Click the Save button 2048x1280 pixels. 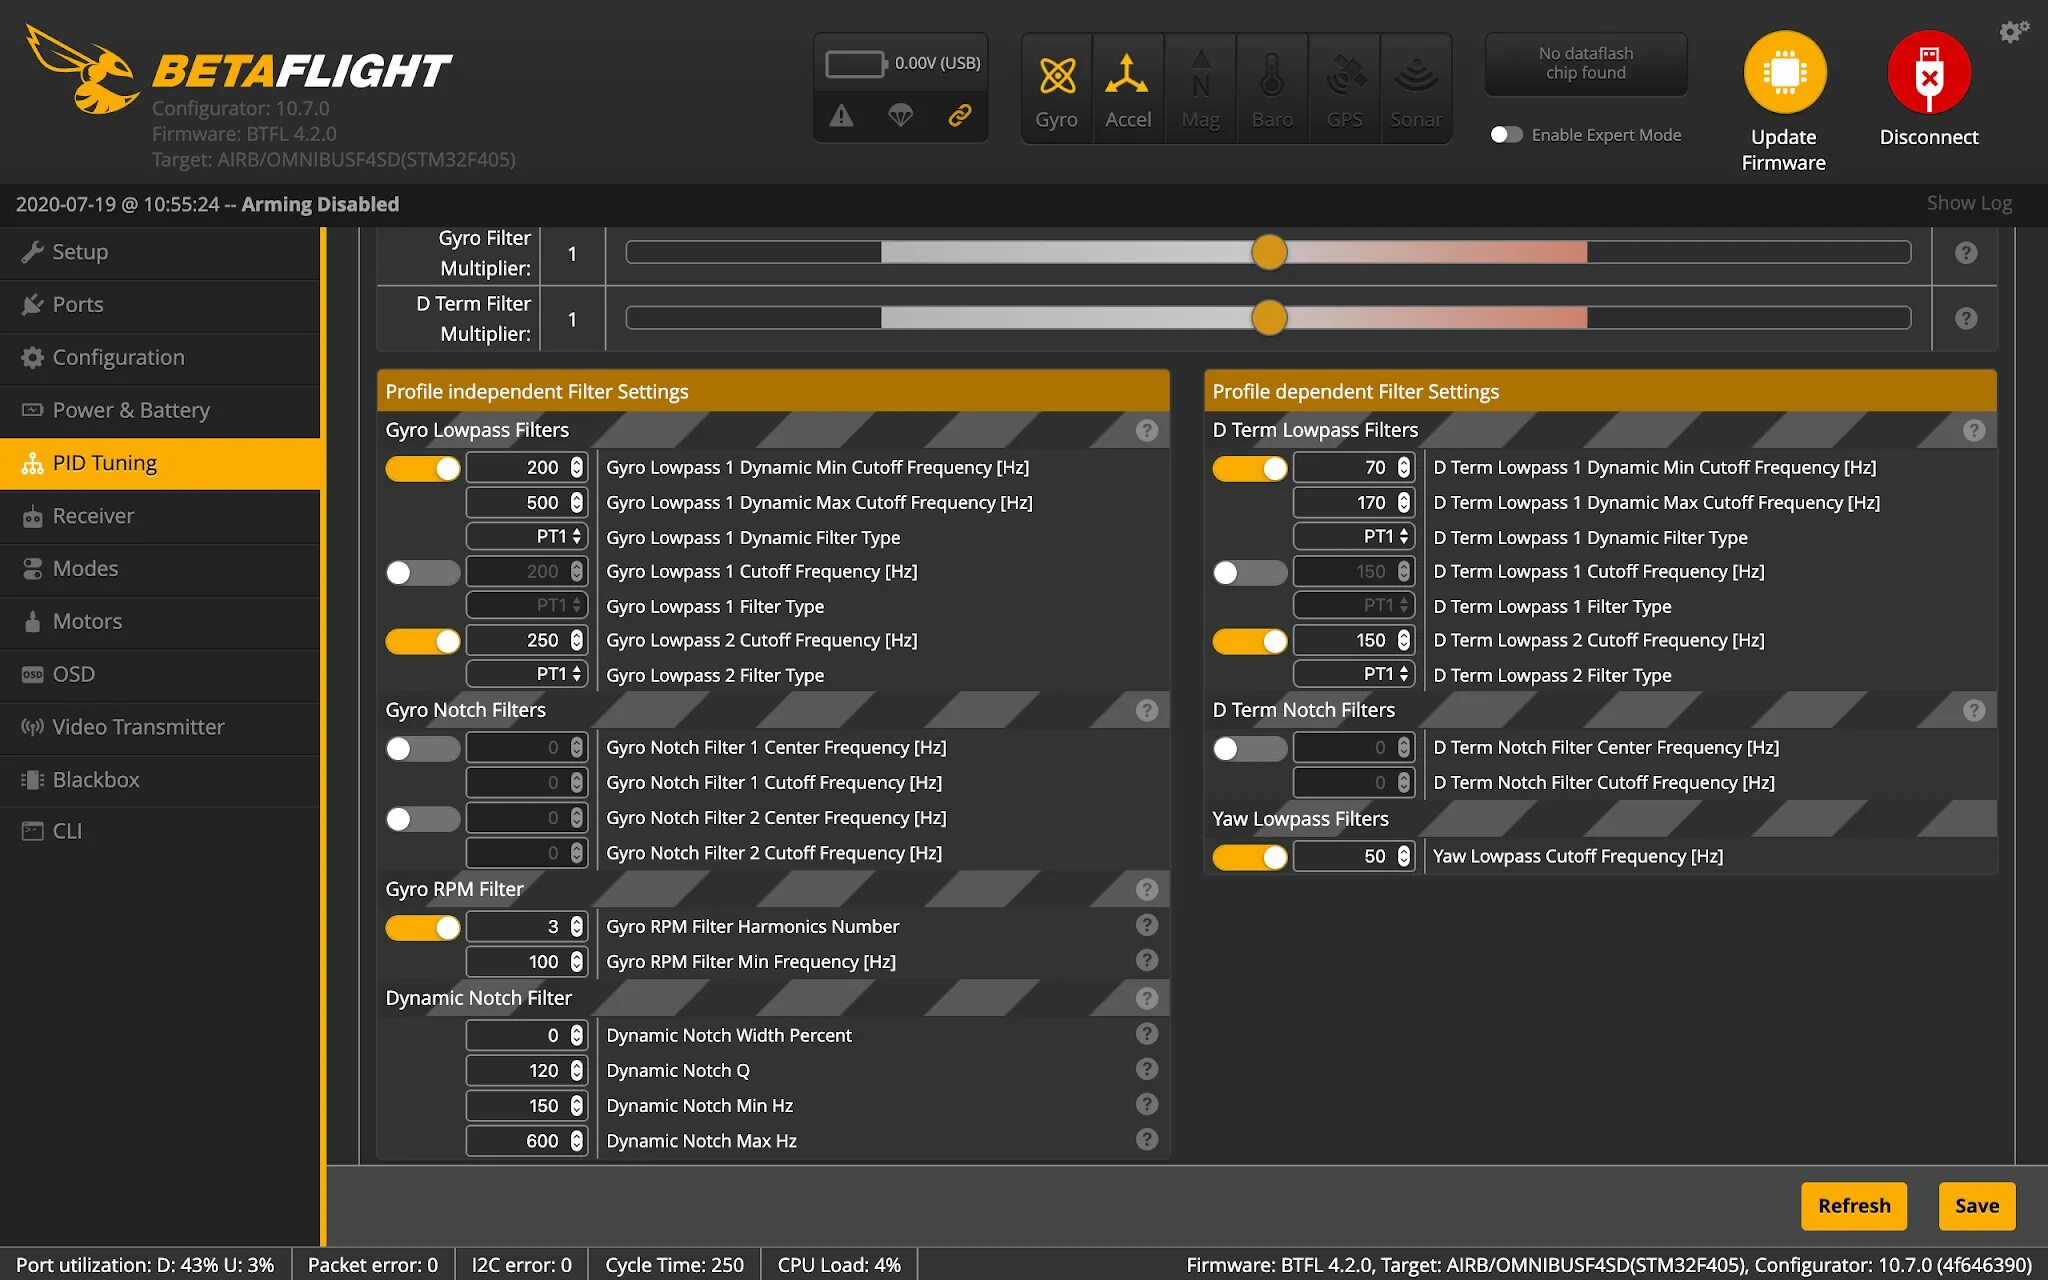tap(1977, 1205)
